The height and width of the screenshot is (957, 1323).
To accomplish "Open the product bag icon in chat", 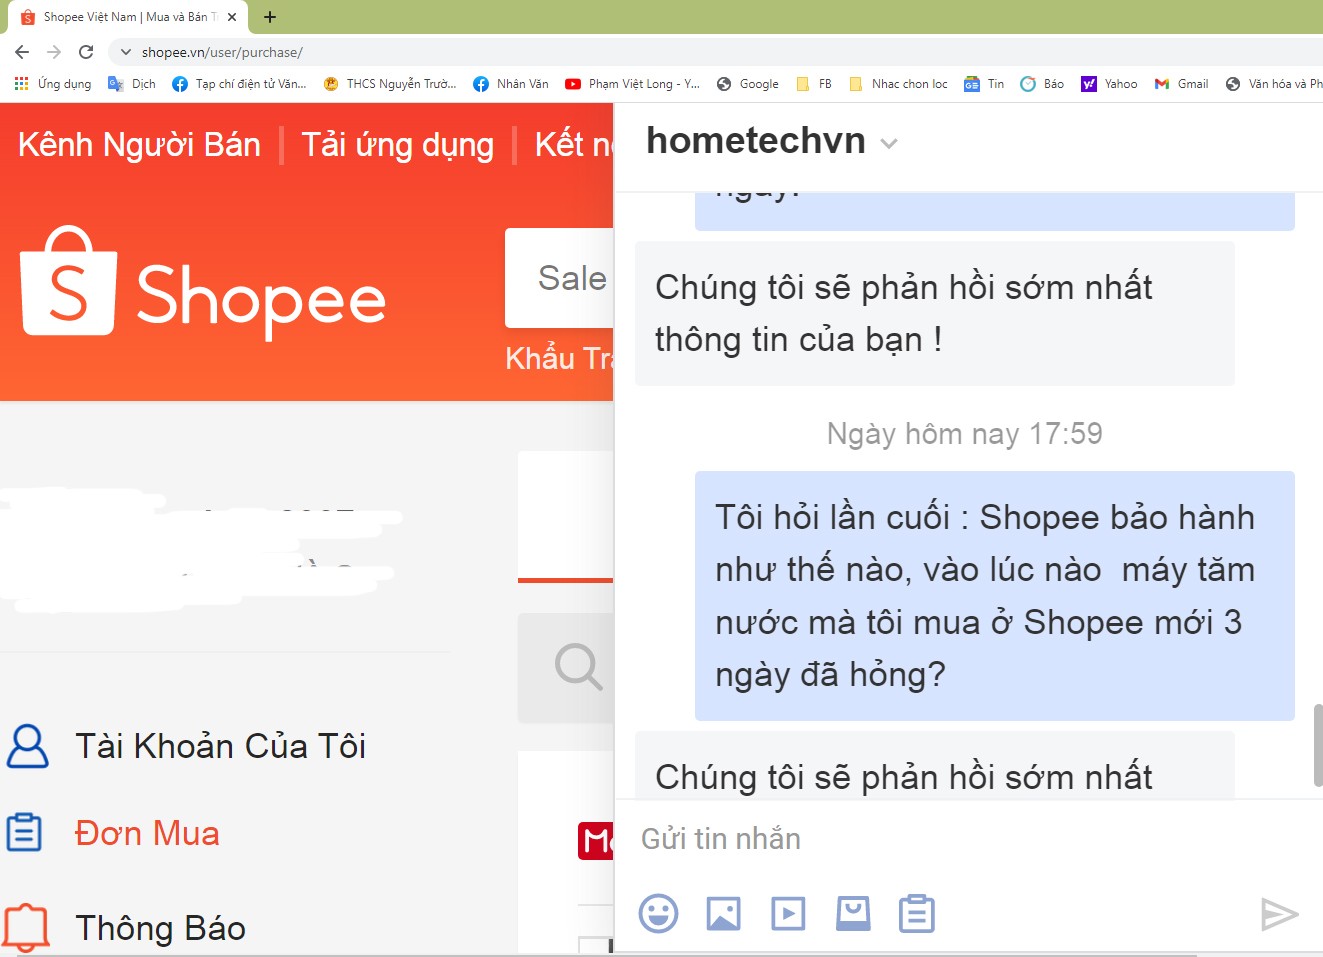I will tap(853, 913).
